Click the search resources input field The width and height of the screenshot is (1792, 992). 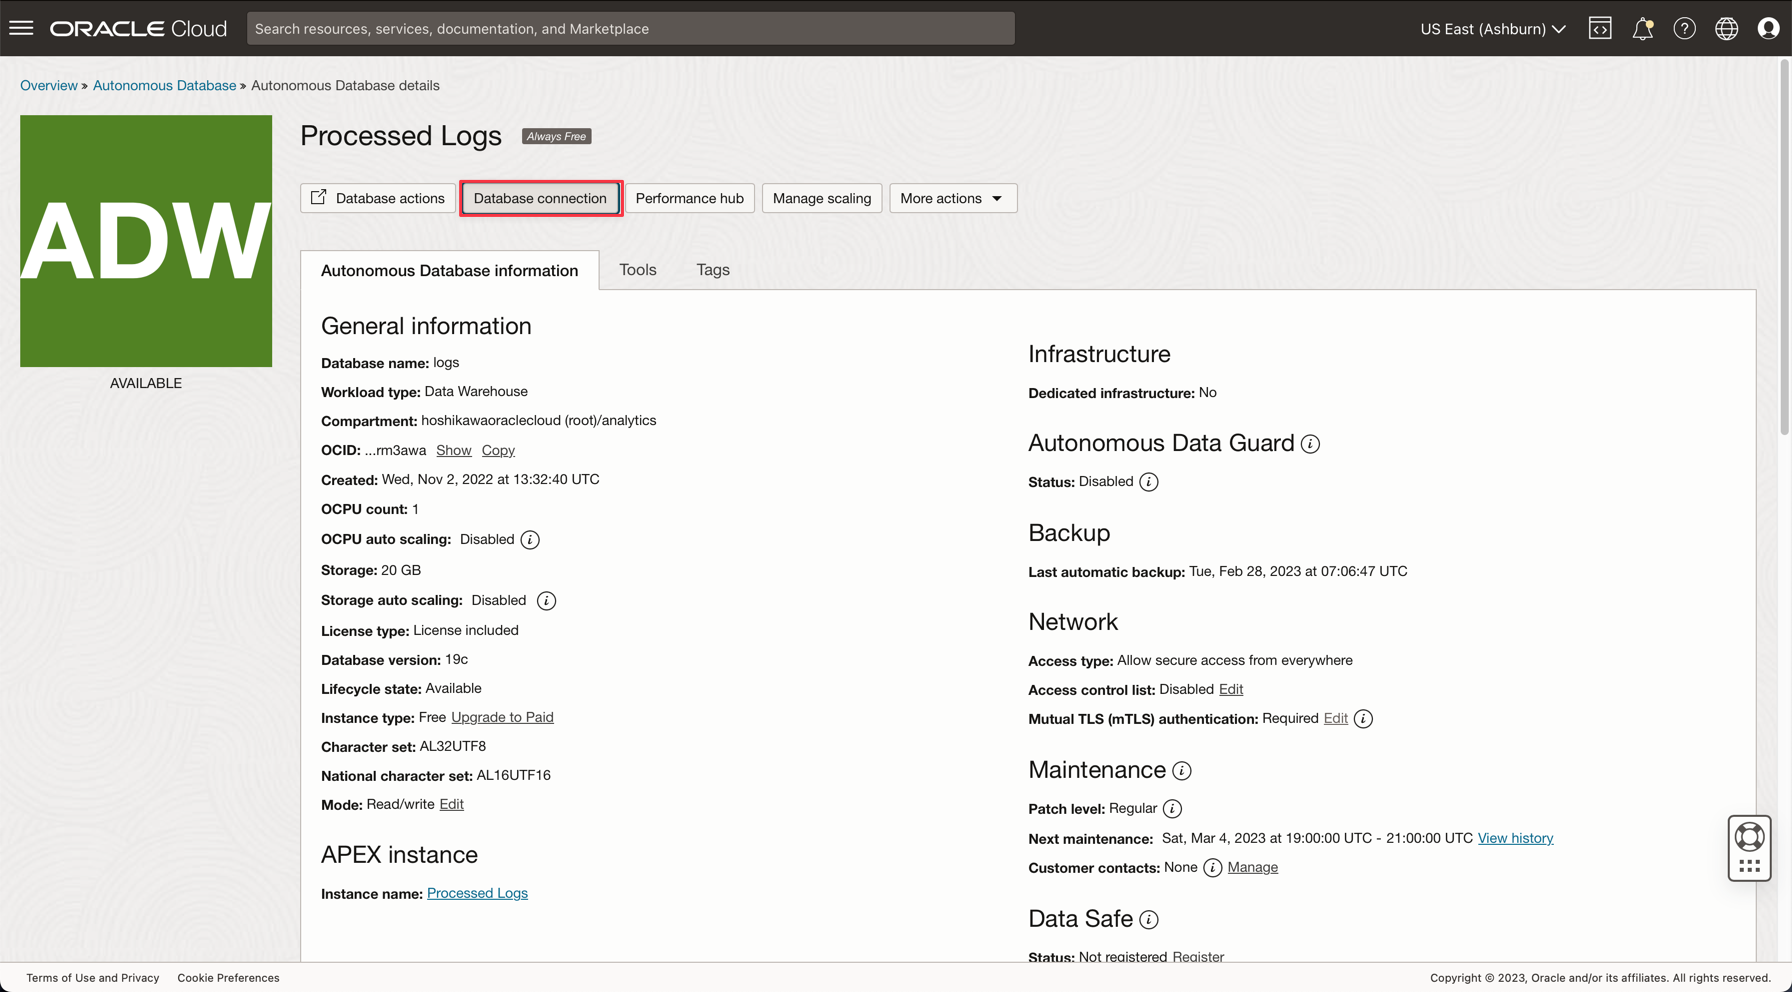[630, 28]
